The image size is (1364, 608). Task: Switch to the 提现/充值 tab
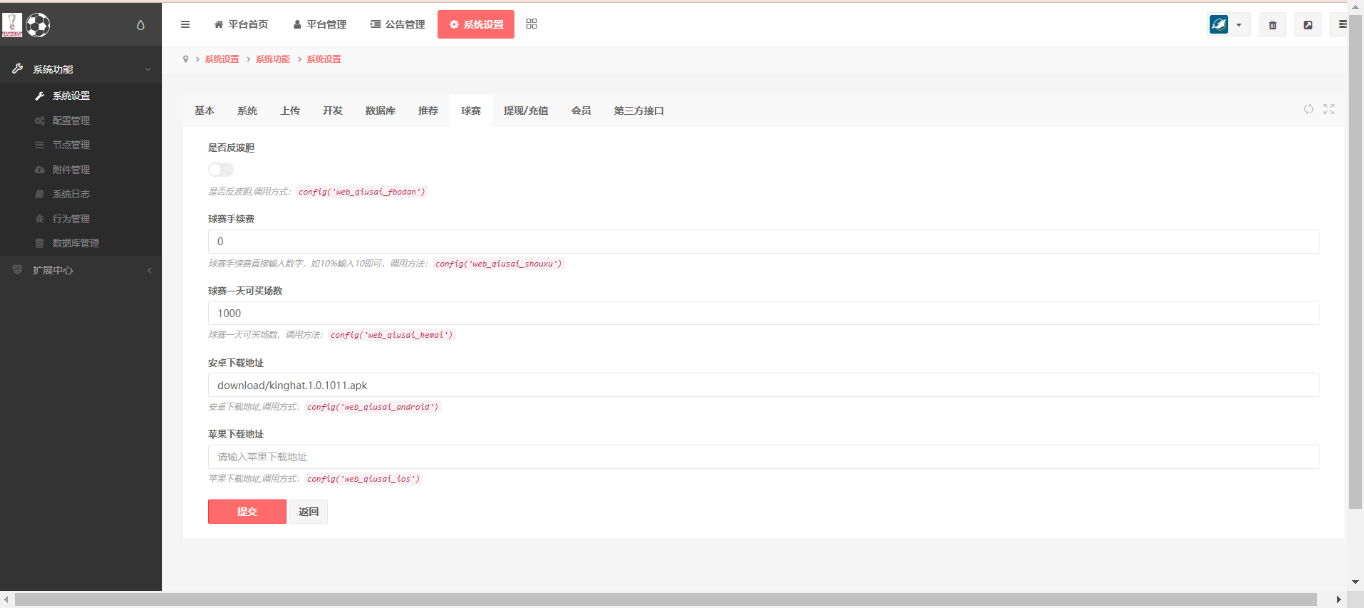pyautogui.click(x=526, y=111)
